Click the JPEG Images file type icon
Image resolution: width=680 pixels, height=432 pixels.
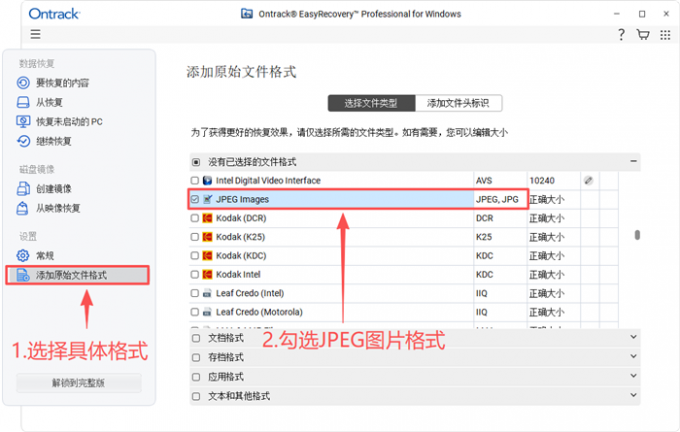point(208,199)
